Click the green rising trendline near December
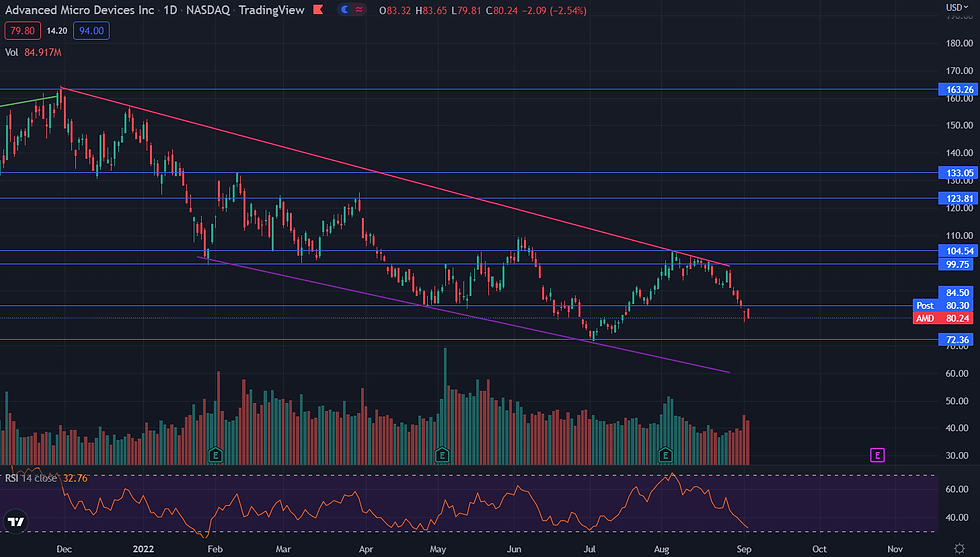The height and width of the screenshot is (557, 980). [x=28, y=101]
